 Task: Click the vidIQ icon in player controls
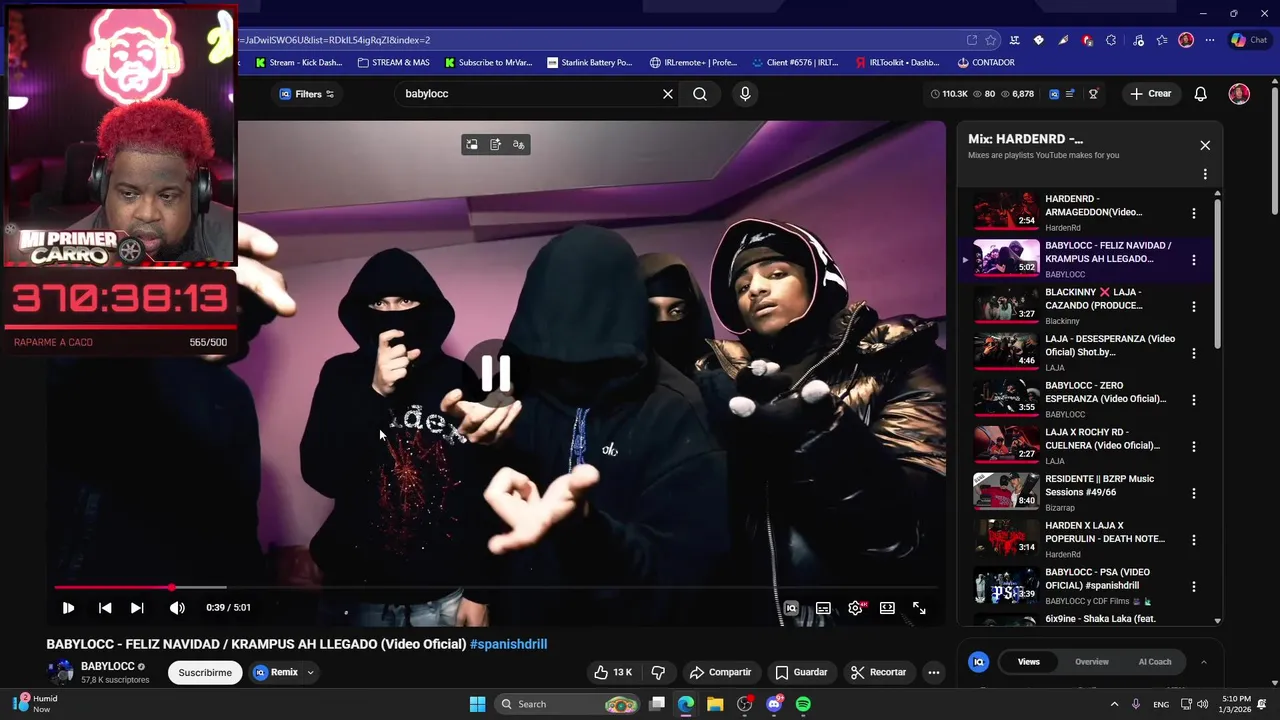pyautogui.click(x=791, y=608)
